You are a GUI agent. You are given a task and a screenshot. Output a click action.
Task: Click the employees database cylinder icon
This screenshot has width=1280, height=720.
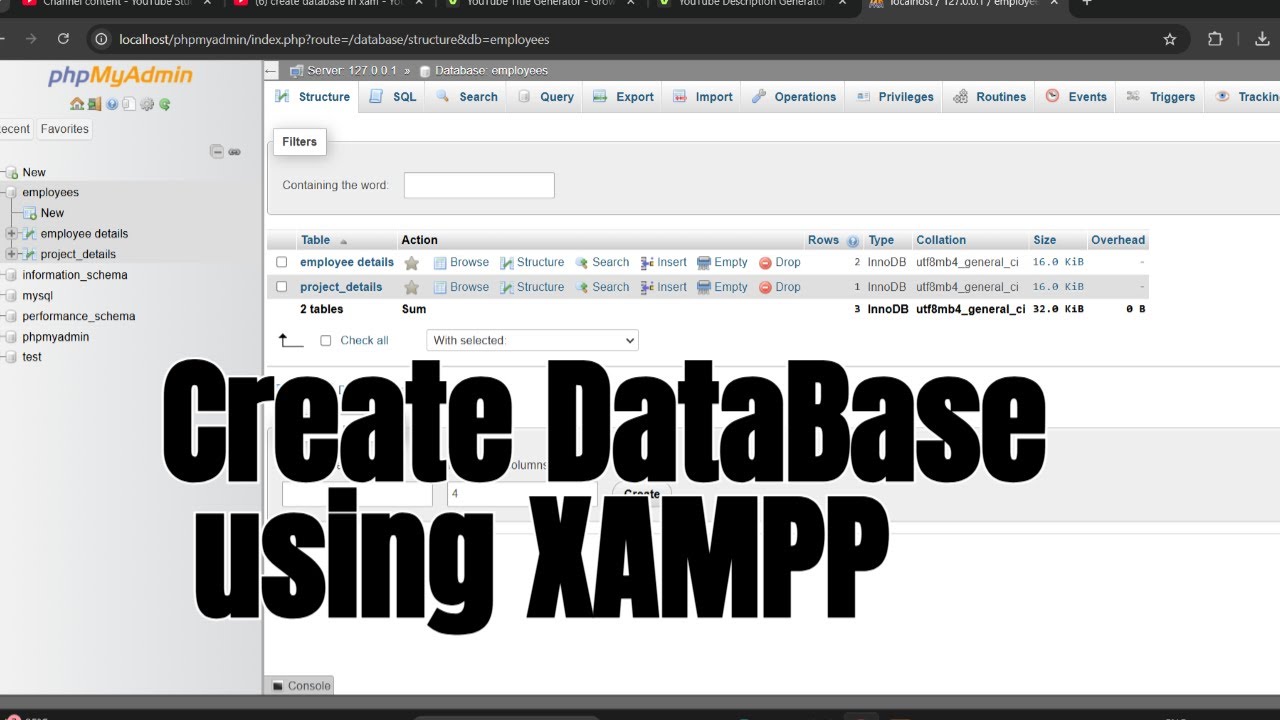(12, 192)
